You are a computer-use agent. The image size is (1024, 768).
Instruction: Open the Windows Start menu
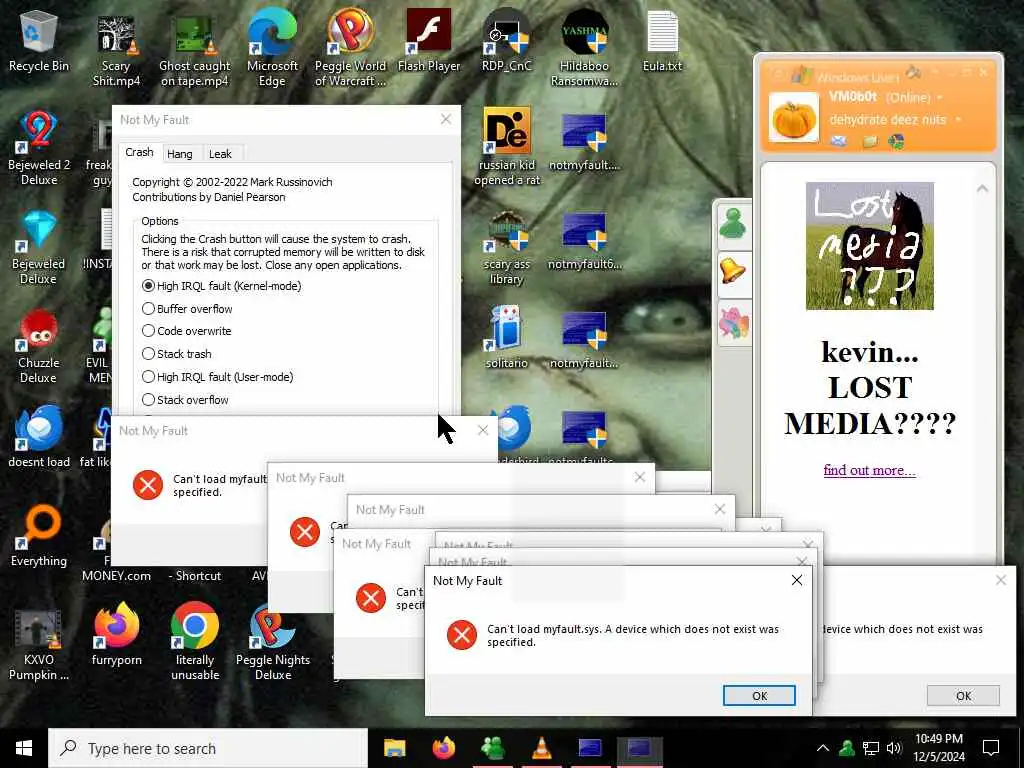coord(24,748)
